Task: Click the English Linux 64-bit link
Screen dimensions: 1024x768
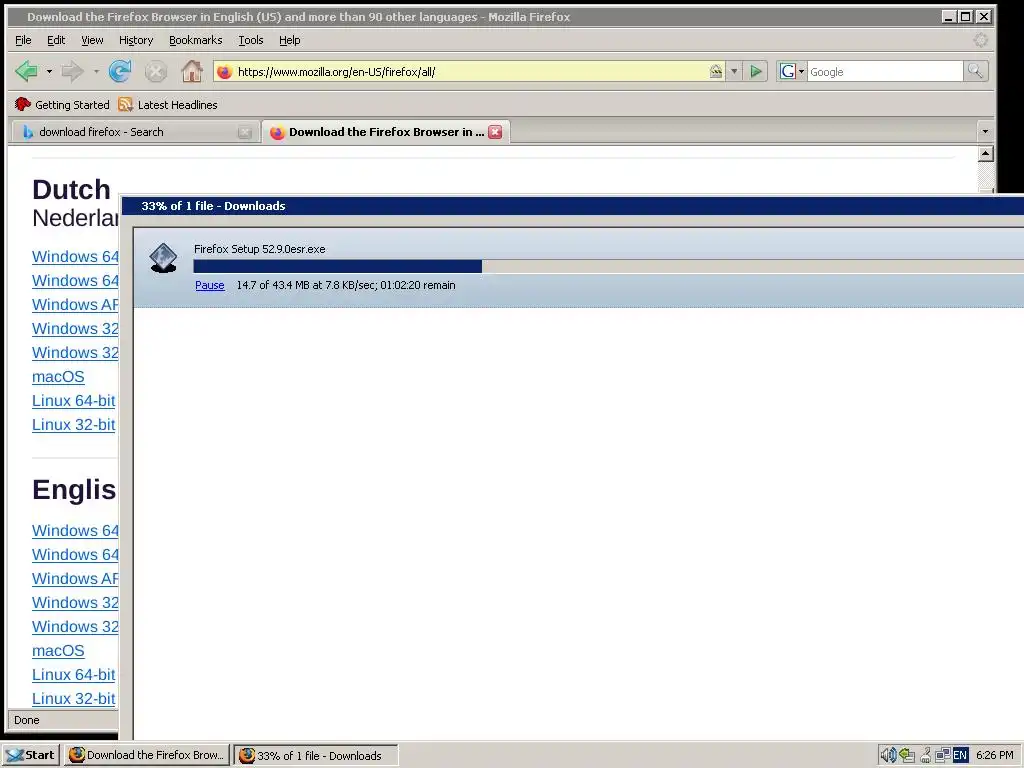Action: (74, 675)
